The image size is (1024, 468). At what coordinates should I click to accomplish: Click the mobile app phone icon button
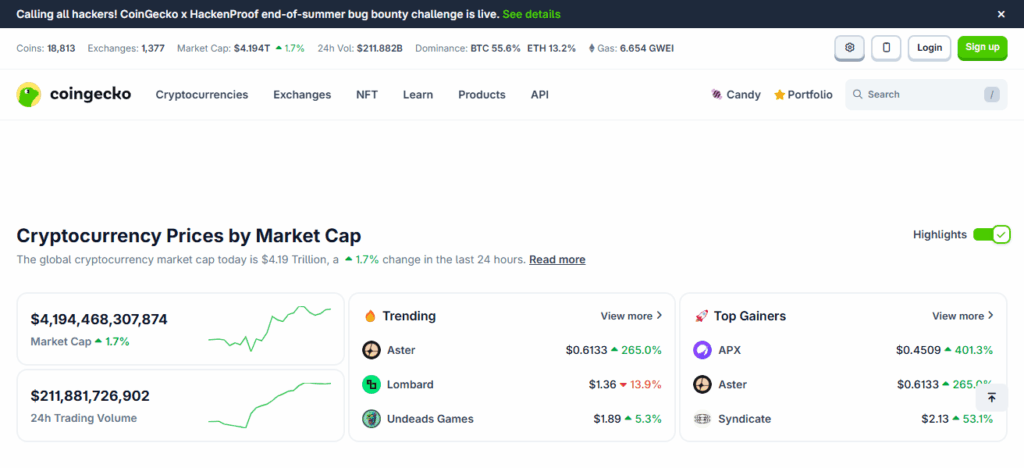tap(886, 48)
